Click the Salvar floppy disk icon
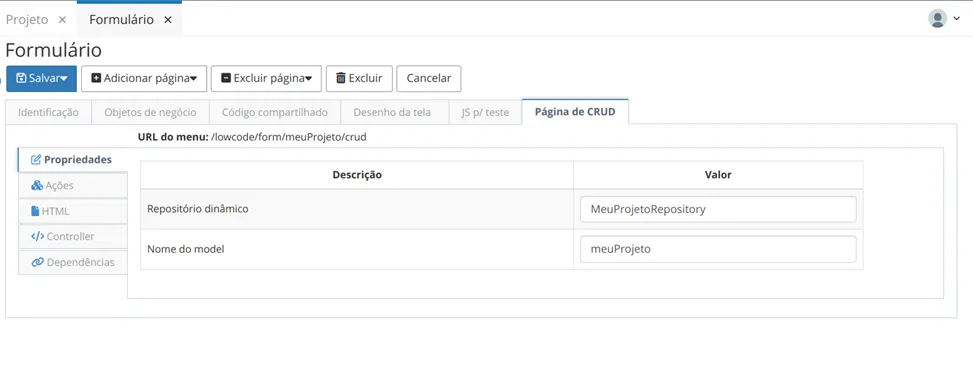This screenshot has height=385, width=973. [x=21, y=78]
